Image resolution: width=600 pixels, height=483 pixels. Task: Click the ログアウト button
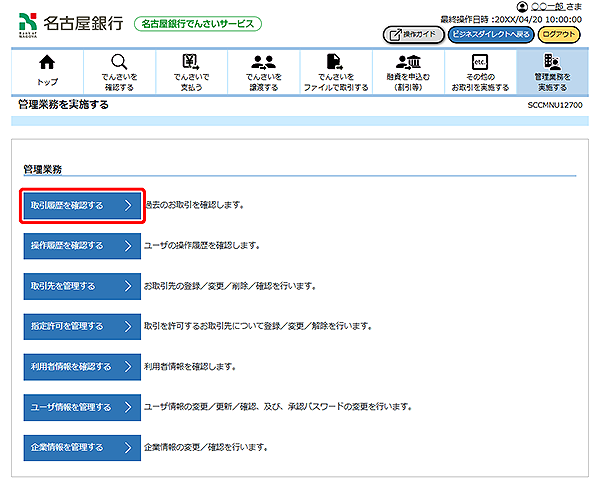[x=558, y=35]
